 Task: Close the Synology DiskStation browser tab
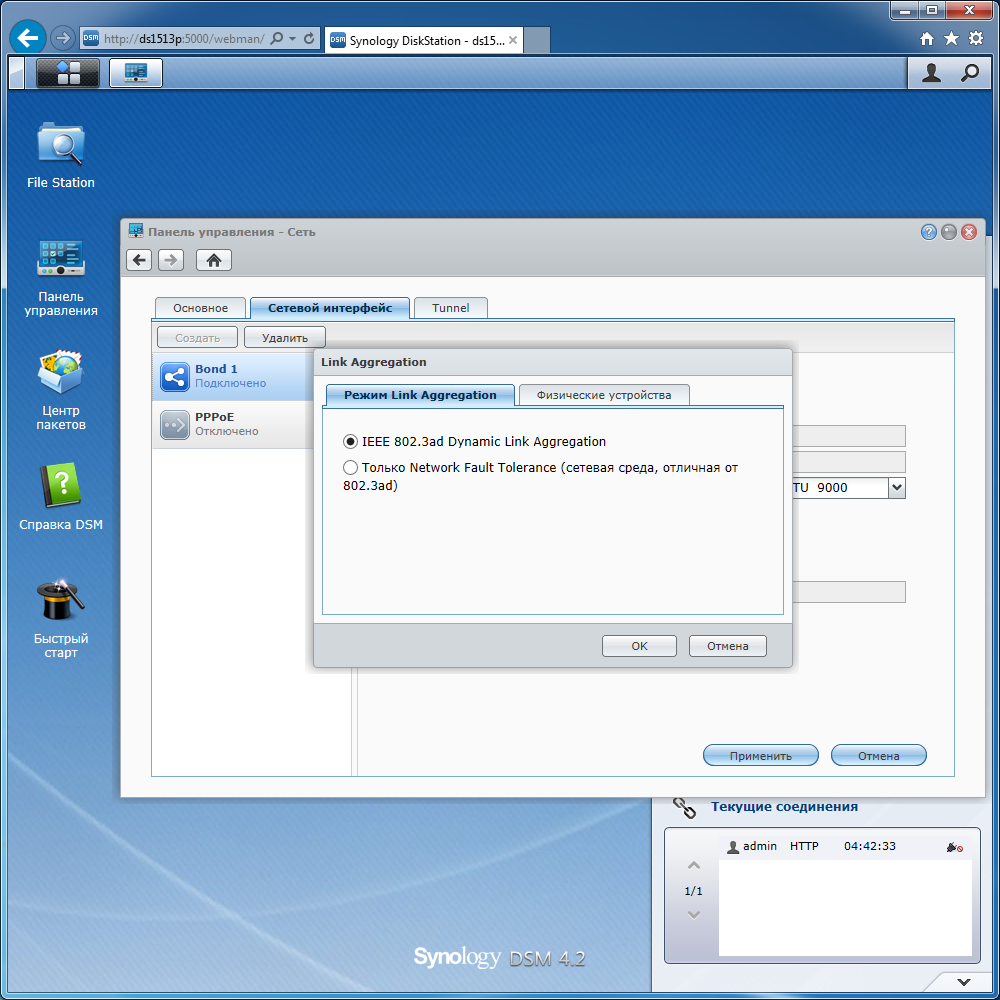(513, 40)
